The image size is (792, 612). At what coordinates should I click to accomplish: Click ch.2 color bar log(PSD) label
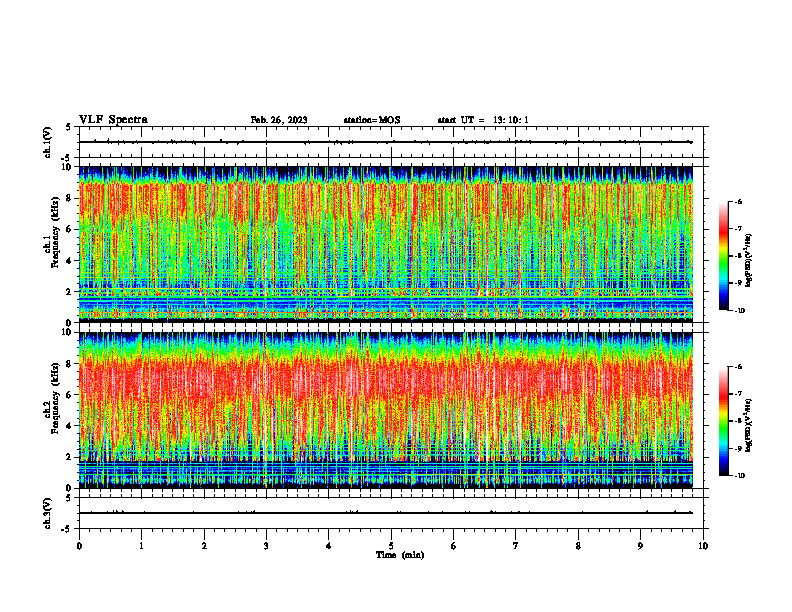[749, 425]
